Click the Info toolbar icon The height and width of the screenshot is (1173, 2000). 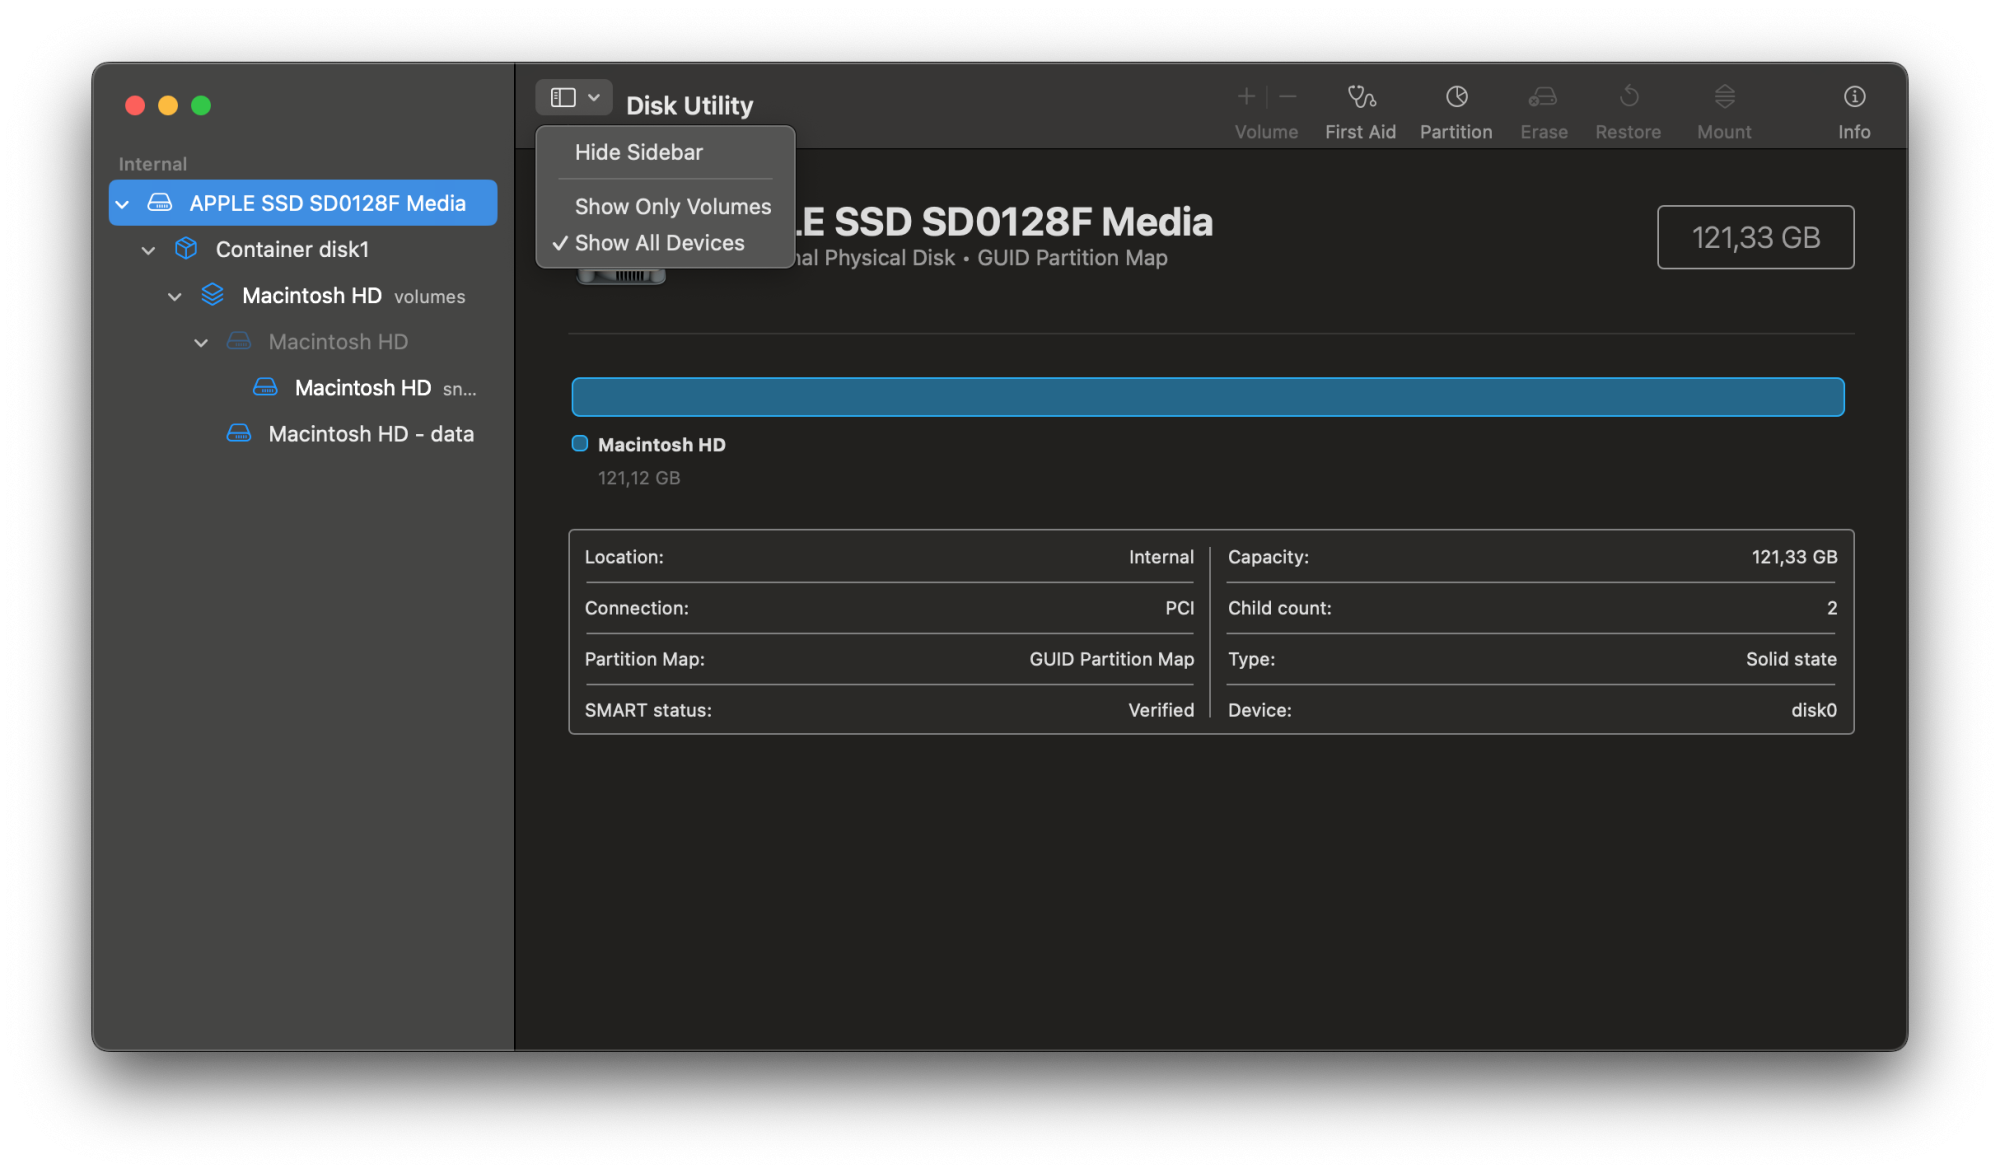(1853, 97)
